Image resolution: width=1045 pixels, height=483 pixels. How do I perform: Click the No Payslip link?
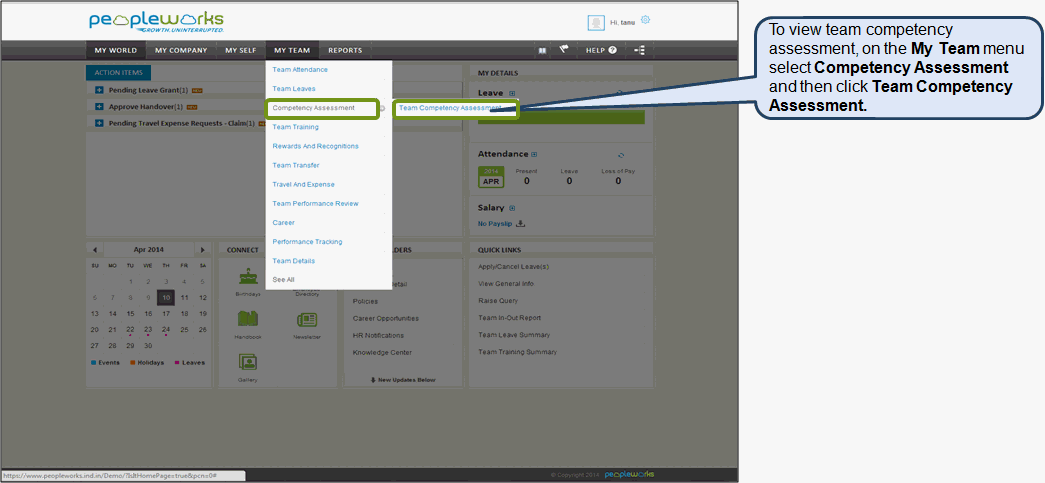(495, 224)
